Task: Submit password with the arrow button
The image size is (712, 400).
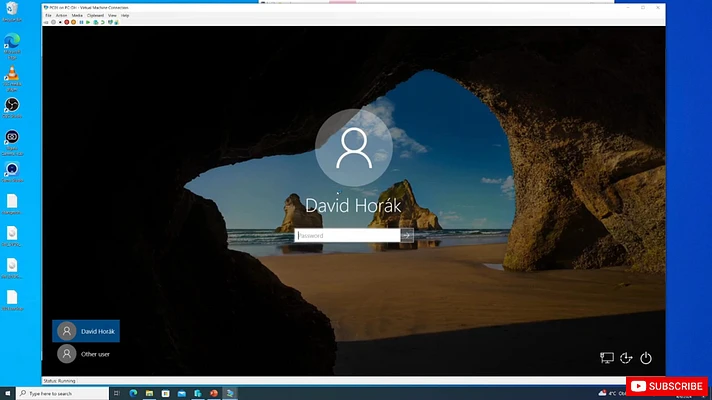Action: coord(406,236)
